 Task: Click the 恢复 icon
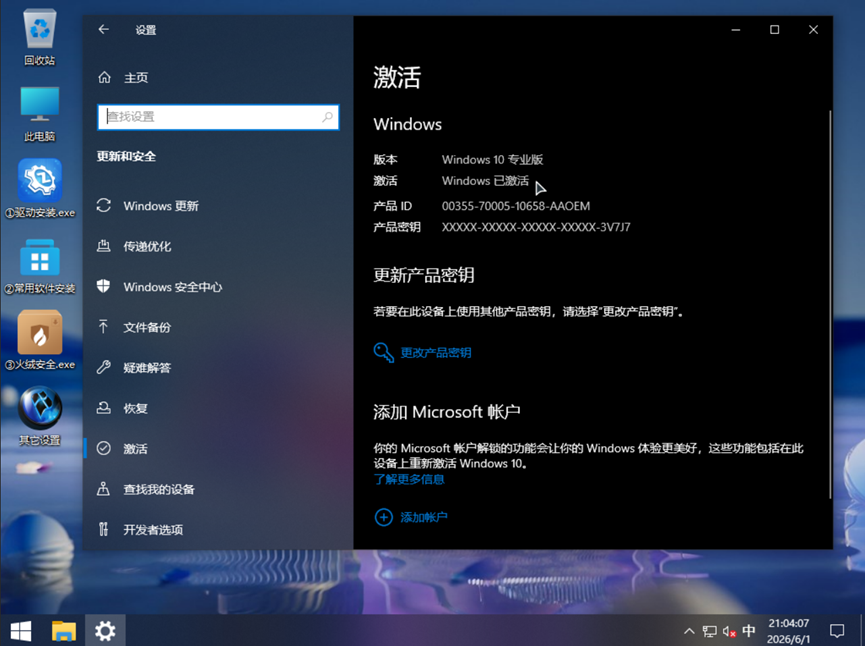[x=104, y=408]
